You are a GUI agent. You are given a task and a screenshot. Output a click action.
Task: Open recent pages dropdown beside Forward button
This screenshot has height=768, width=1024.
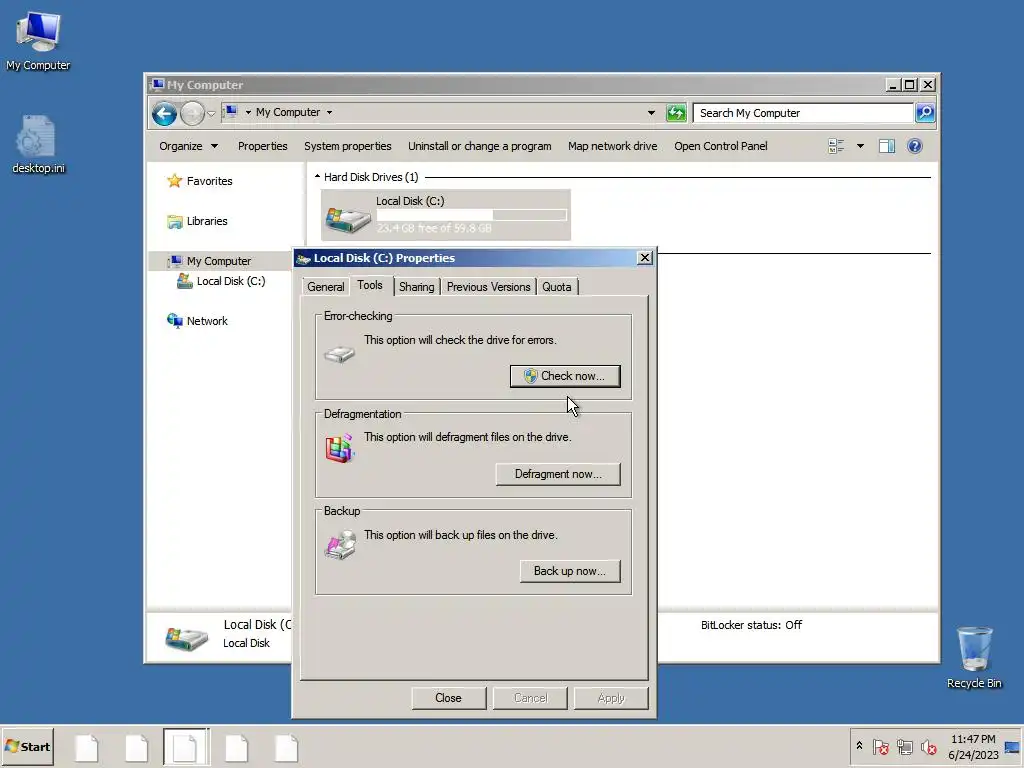[x=211, y=114]
